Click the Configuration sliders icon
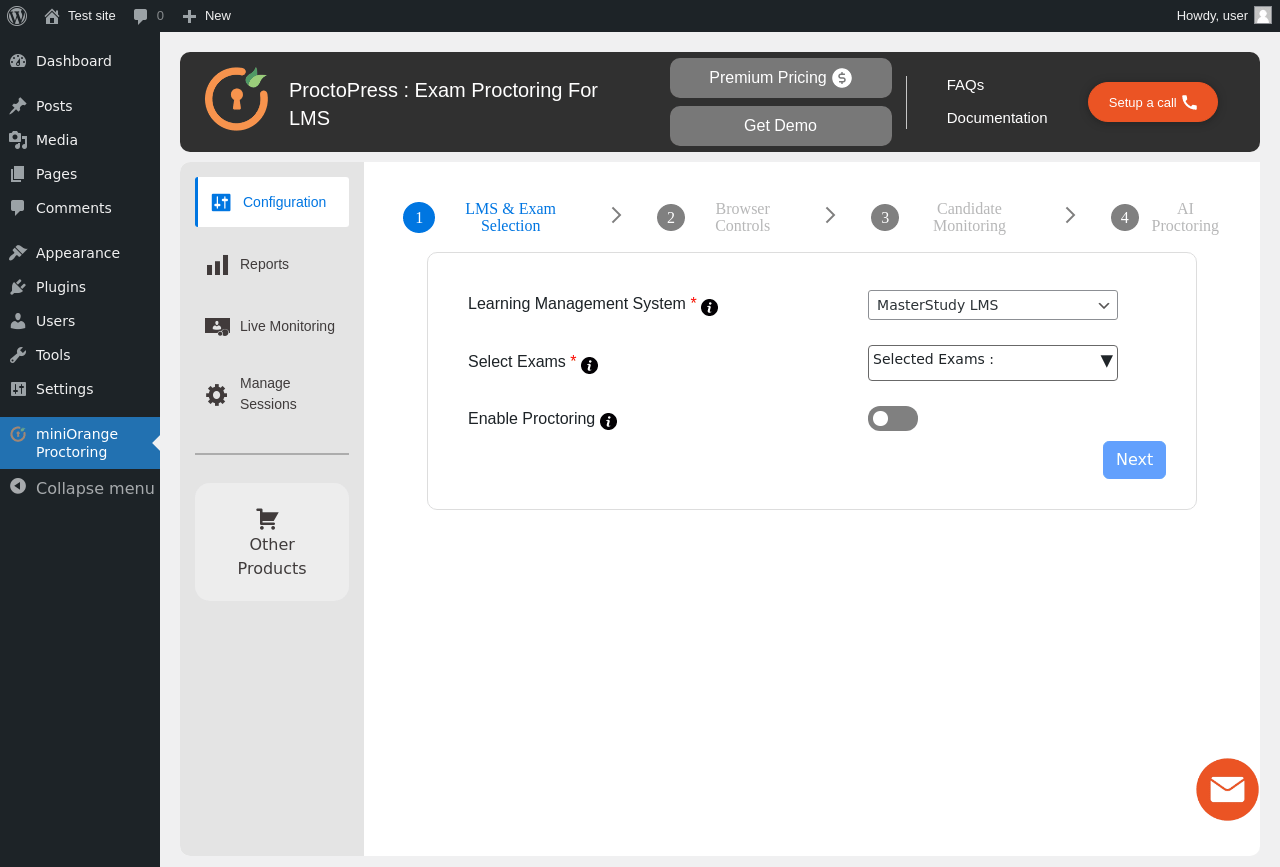This screenshot has height=867, width=1280. 221,202
